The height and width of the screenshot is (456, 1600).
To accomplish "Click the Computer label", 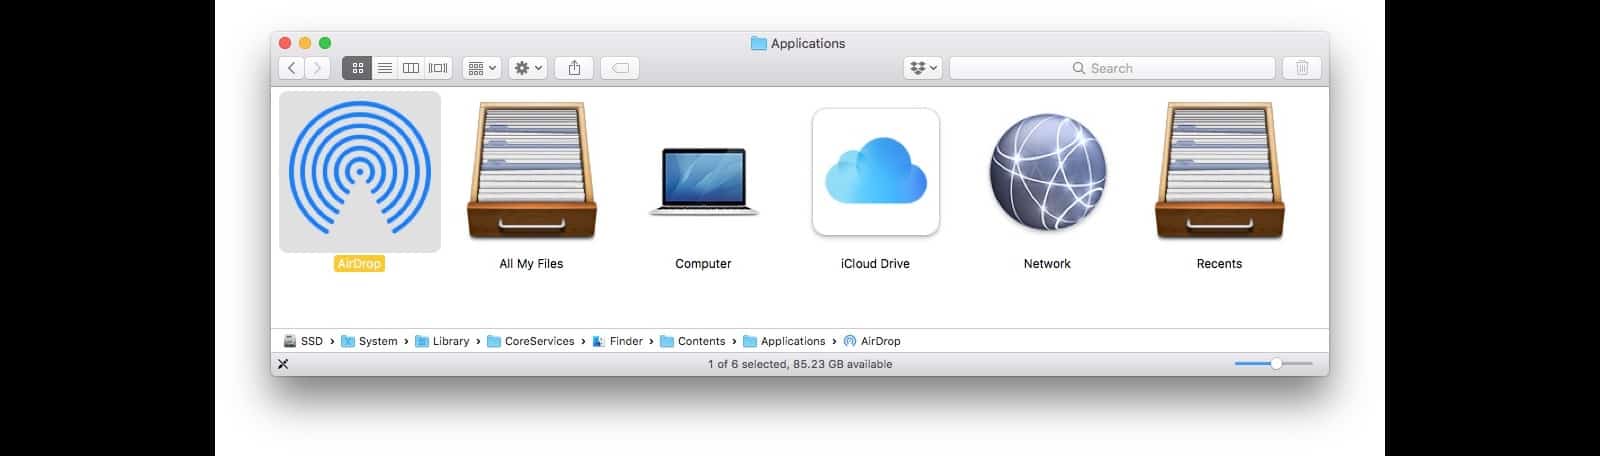I will click(703, 264).
